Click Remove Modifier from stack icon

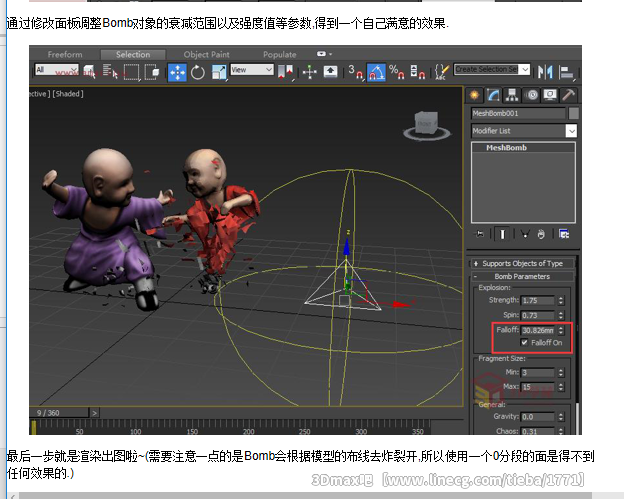coord(541,234)
